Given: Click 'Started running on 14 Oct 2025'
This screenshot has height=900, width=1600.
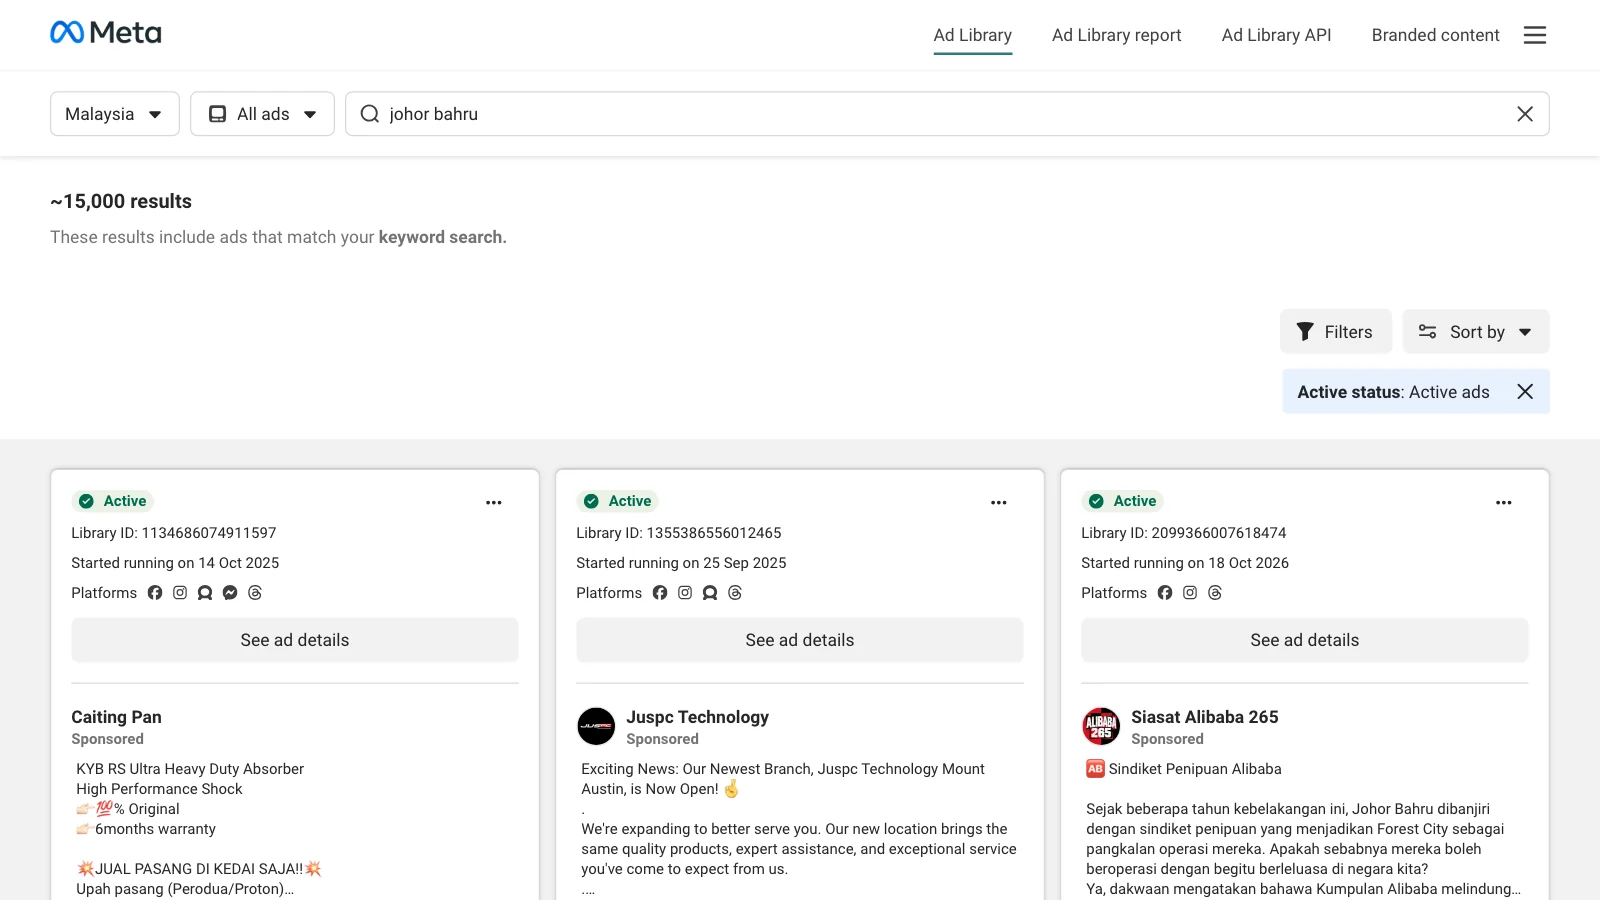Looking at the screenshot, I should point(175,563).
